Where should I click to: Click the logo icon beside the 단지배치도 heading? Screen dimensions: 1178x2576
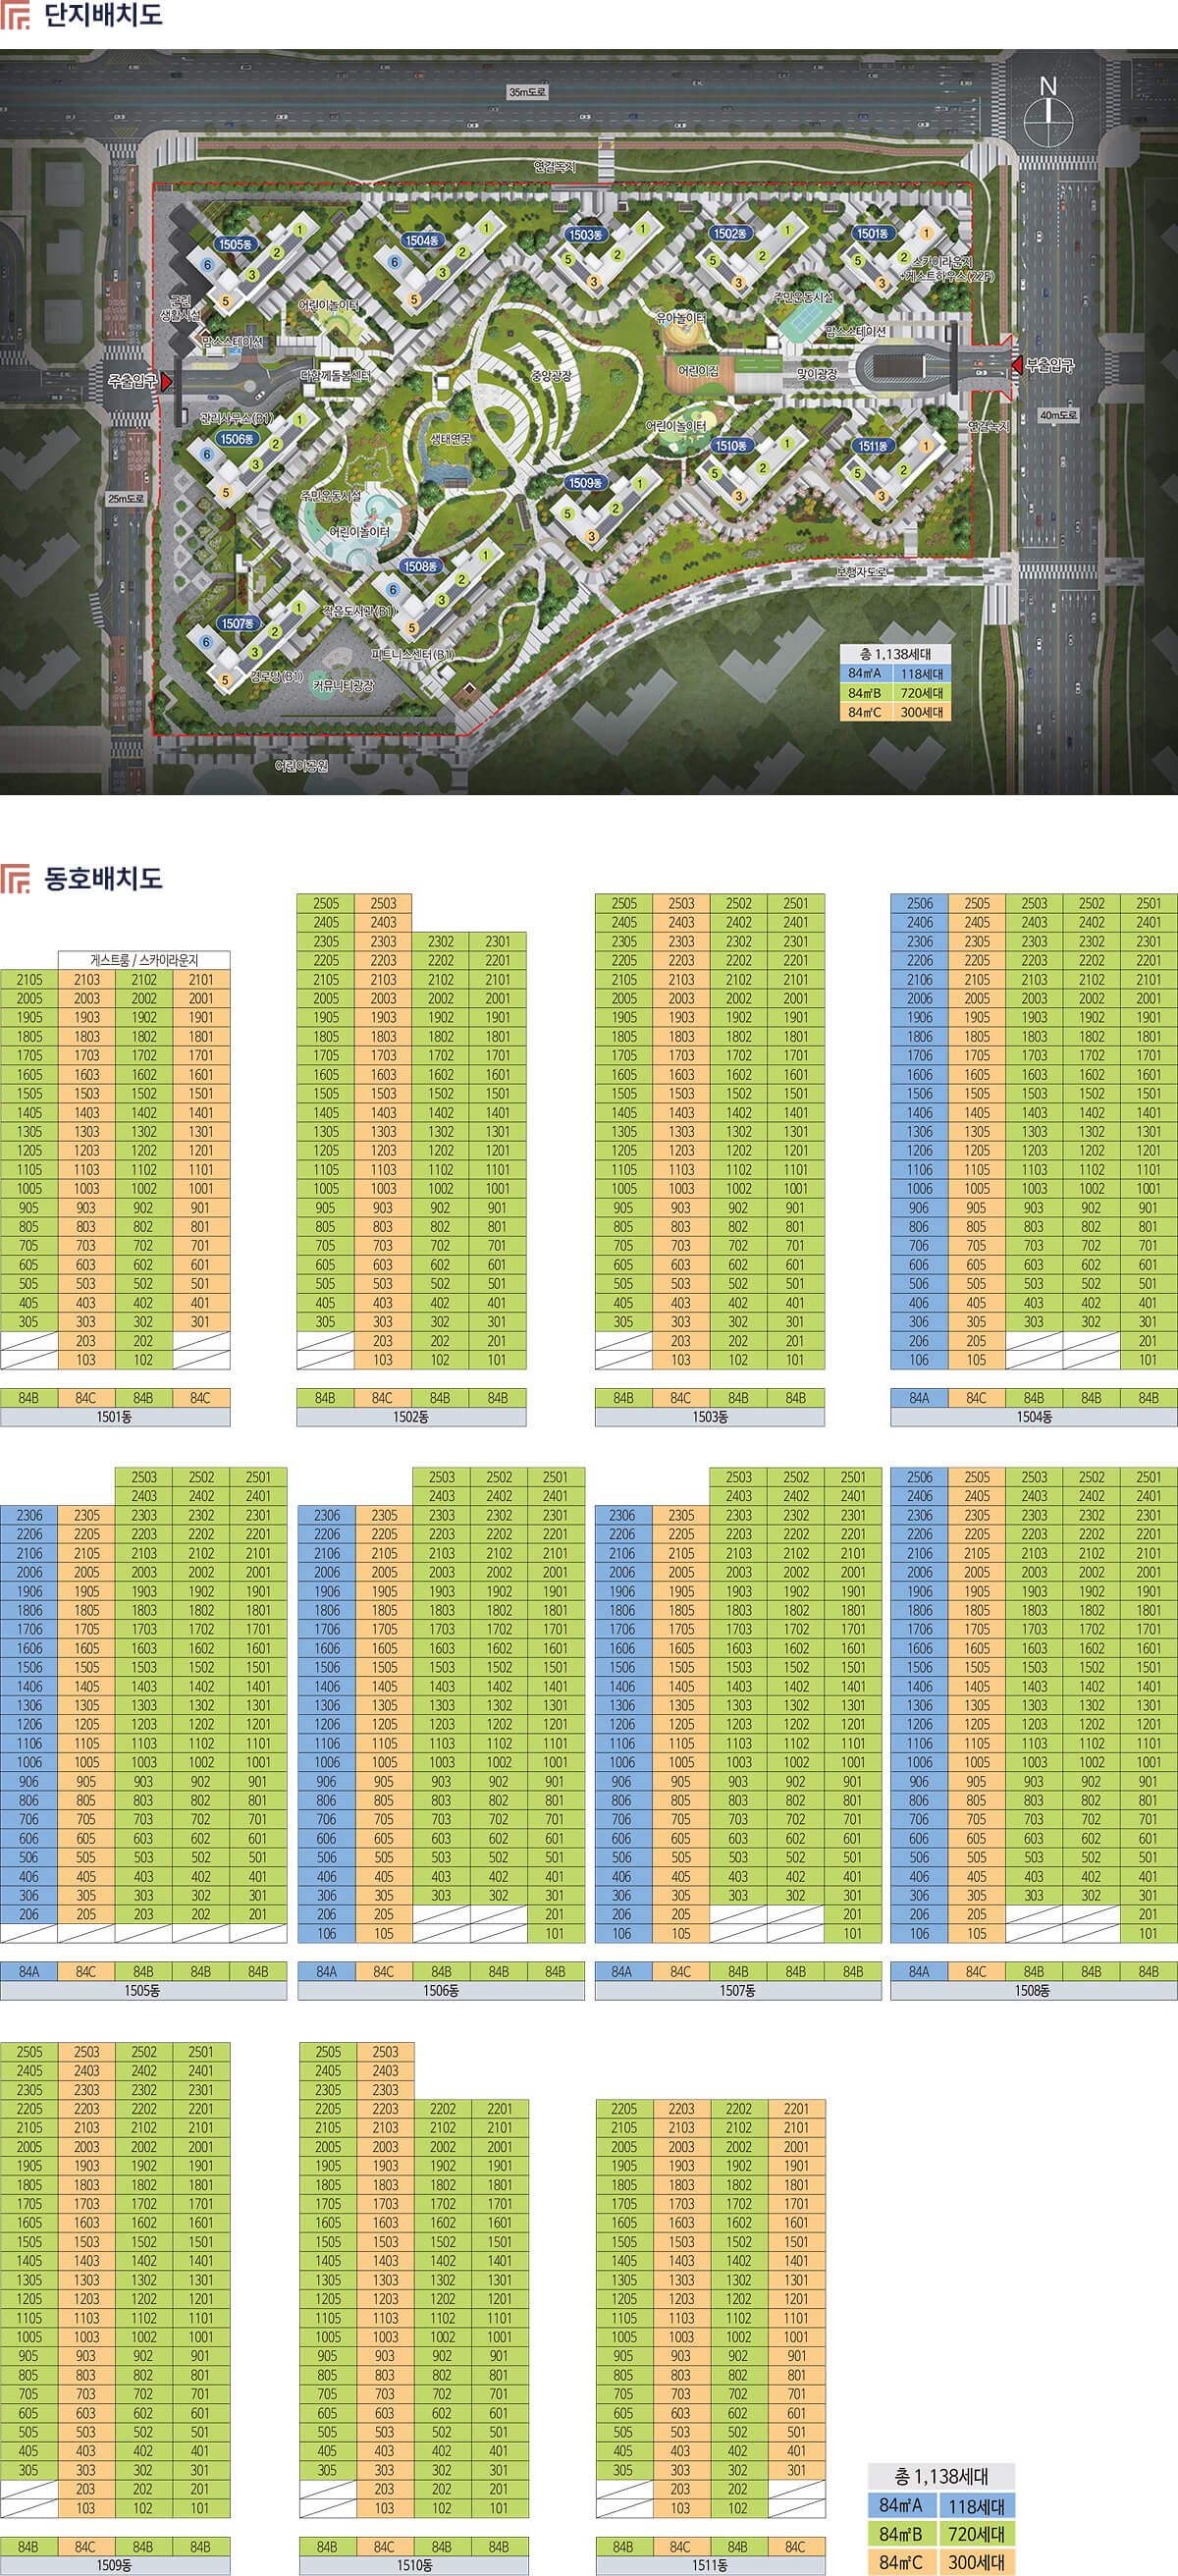click(x=14, y=15)
